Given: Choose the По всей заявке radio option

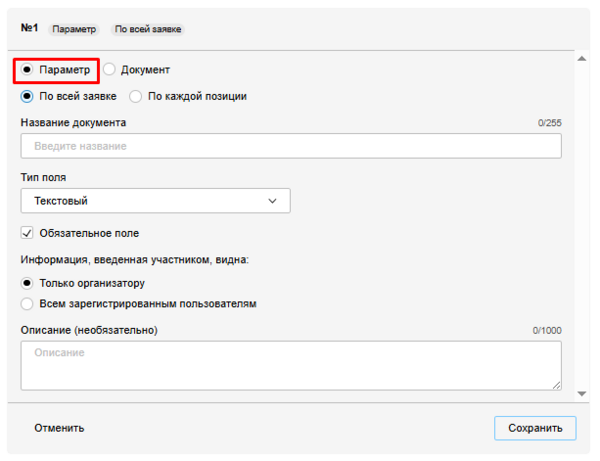Looking at the screenshot, I should [28, 97].
